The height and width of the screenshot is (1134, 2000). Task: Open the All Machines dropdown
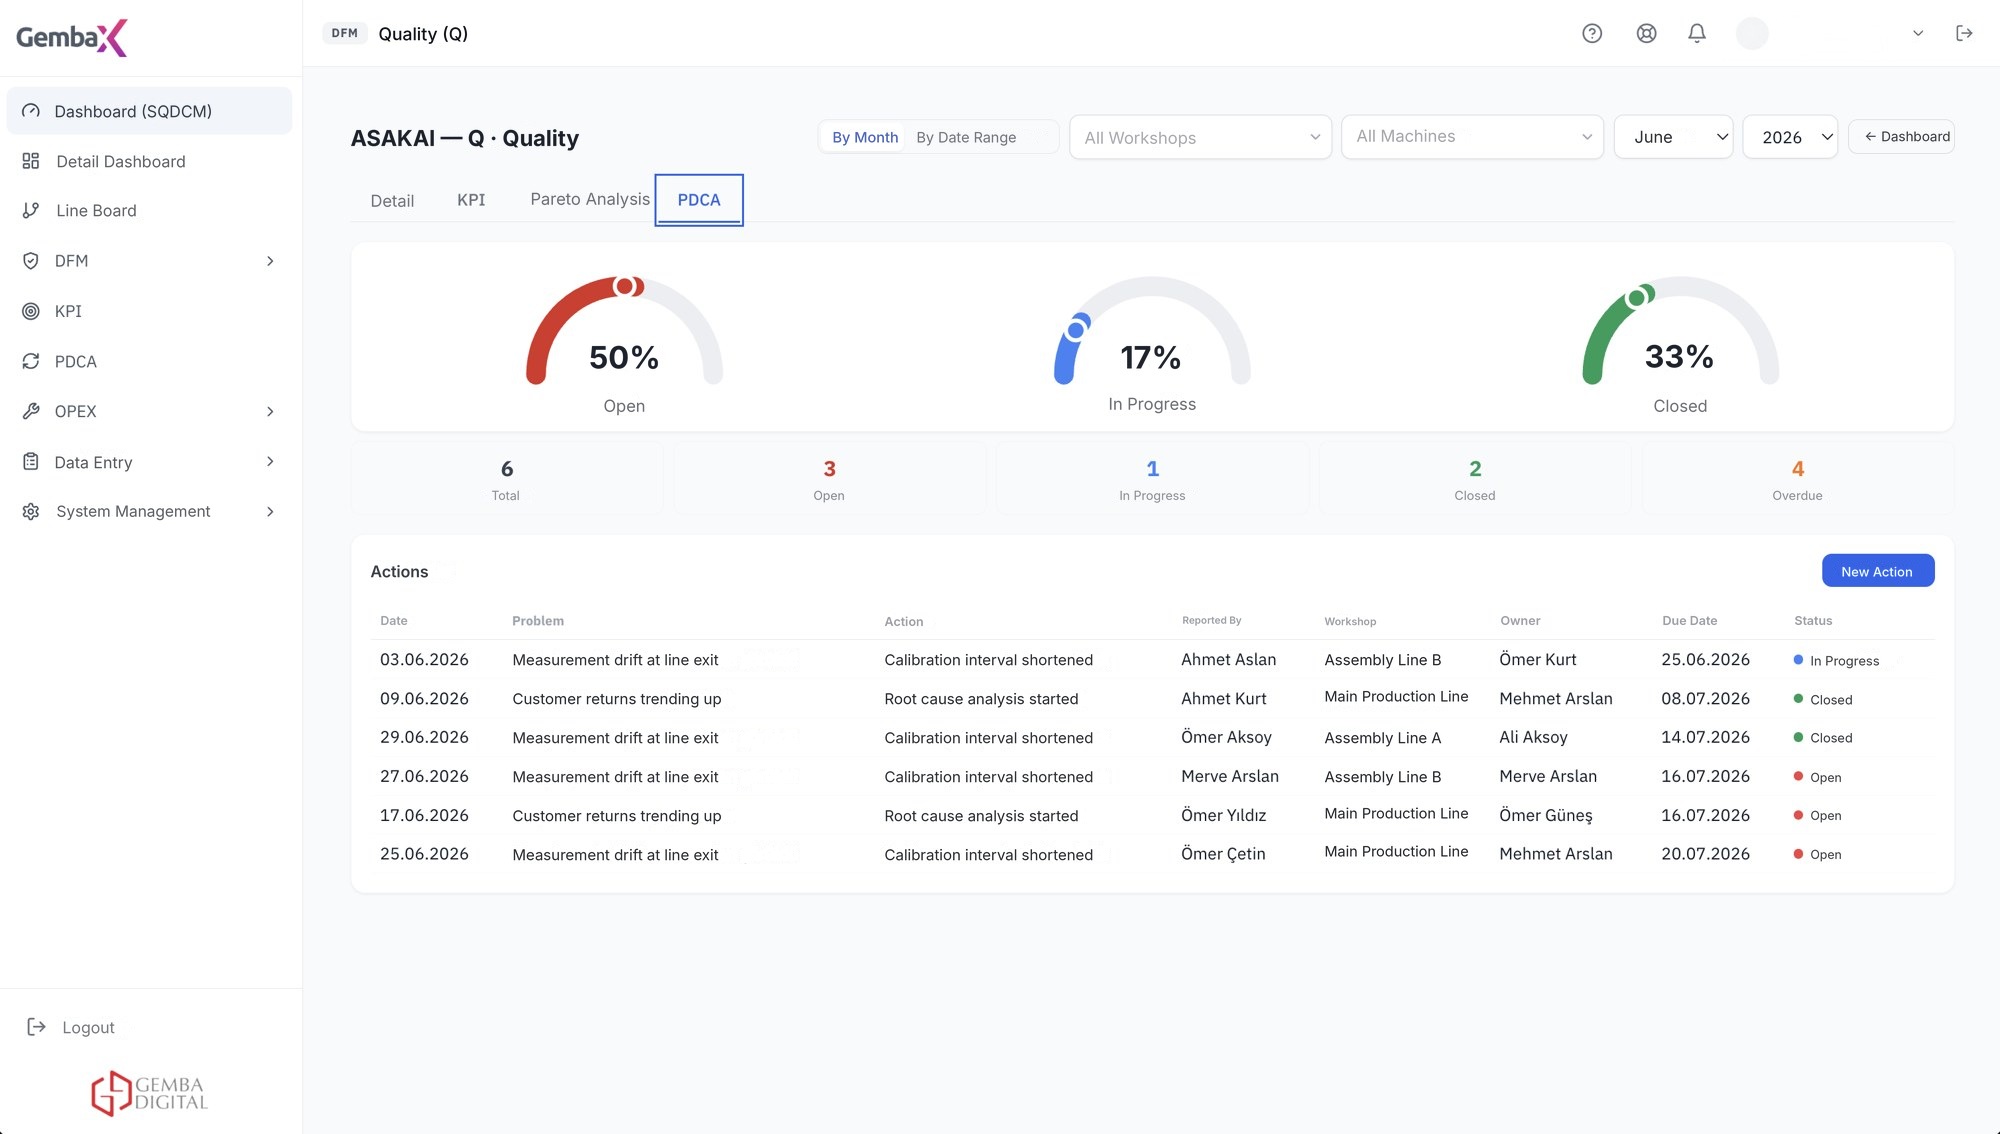[1472, 137]
